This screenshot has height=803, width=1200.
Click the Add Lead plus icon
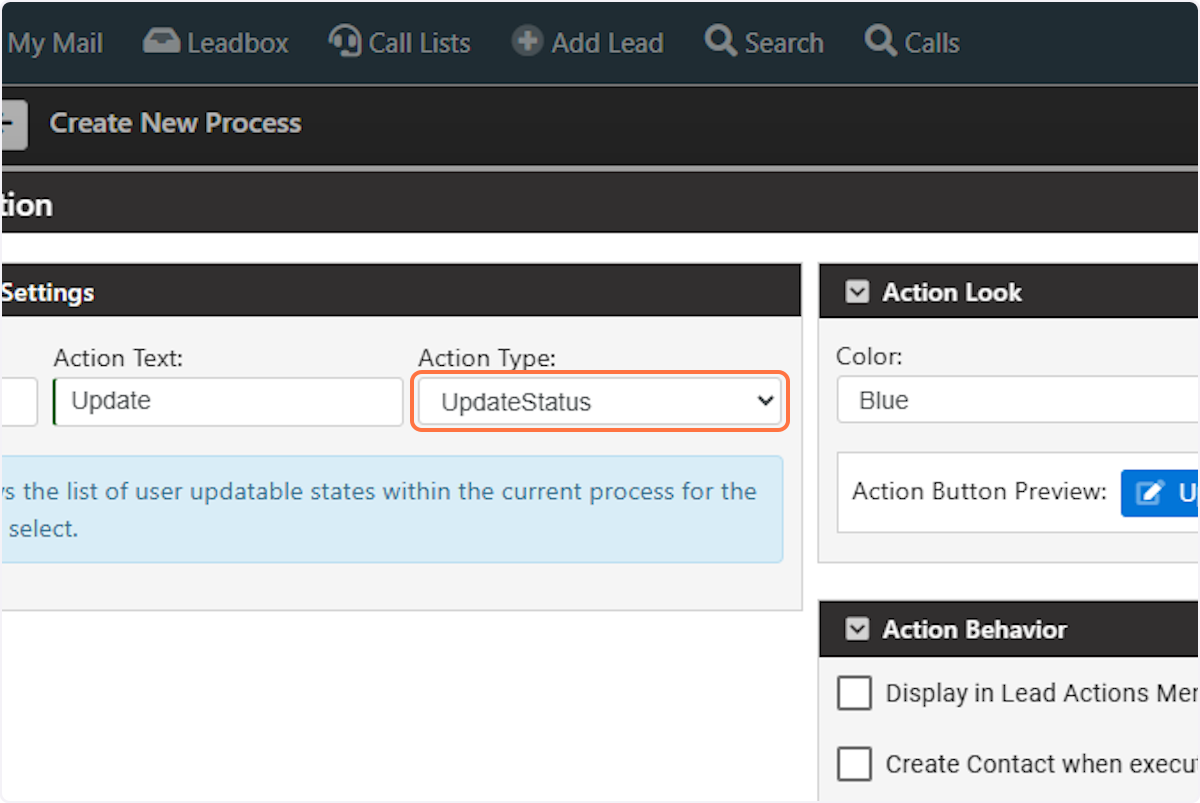pyautogui.click(x=527, y=42)
